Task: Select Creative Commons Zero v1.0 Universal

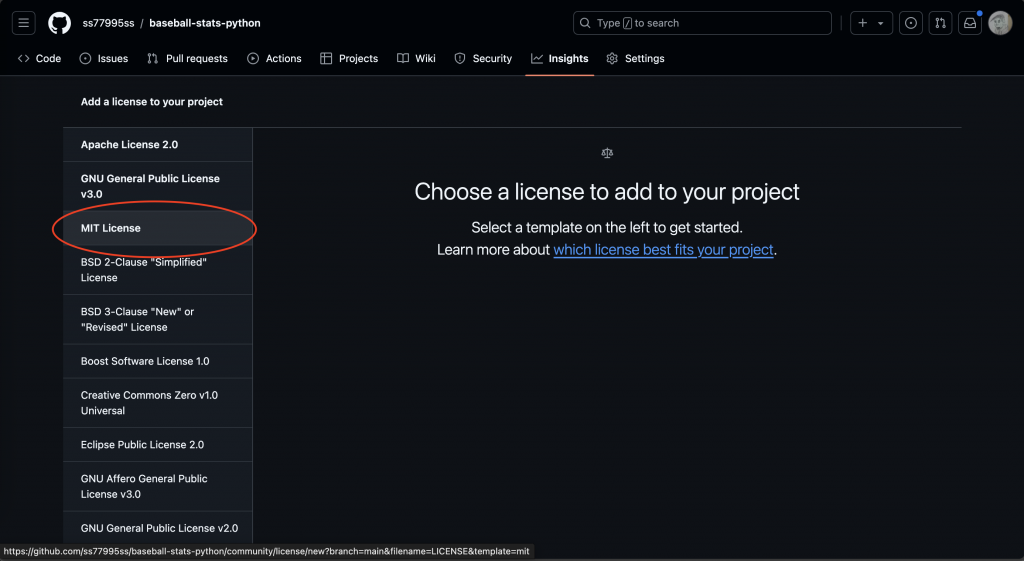Action: (157, 403)
